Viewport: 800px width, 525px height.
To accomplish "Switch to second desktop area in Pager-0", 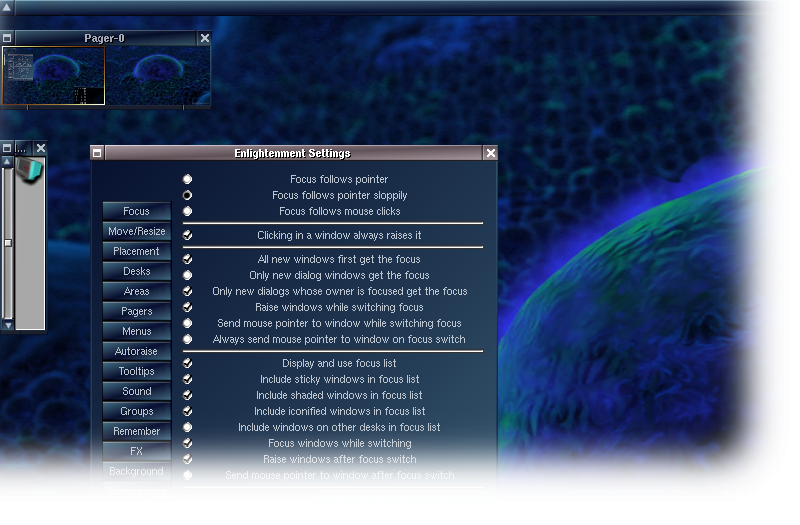I will (x=158, y=76).
